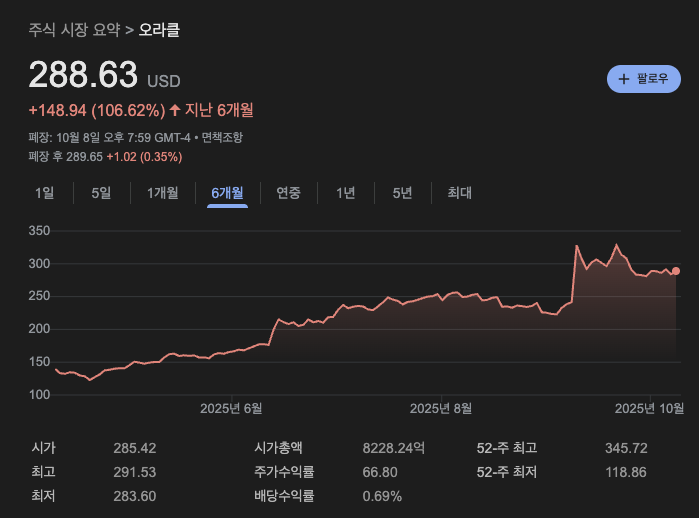699x518 pixels.
Task: Switch the chart to 연중
Action: [289, 193]
